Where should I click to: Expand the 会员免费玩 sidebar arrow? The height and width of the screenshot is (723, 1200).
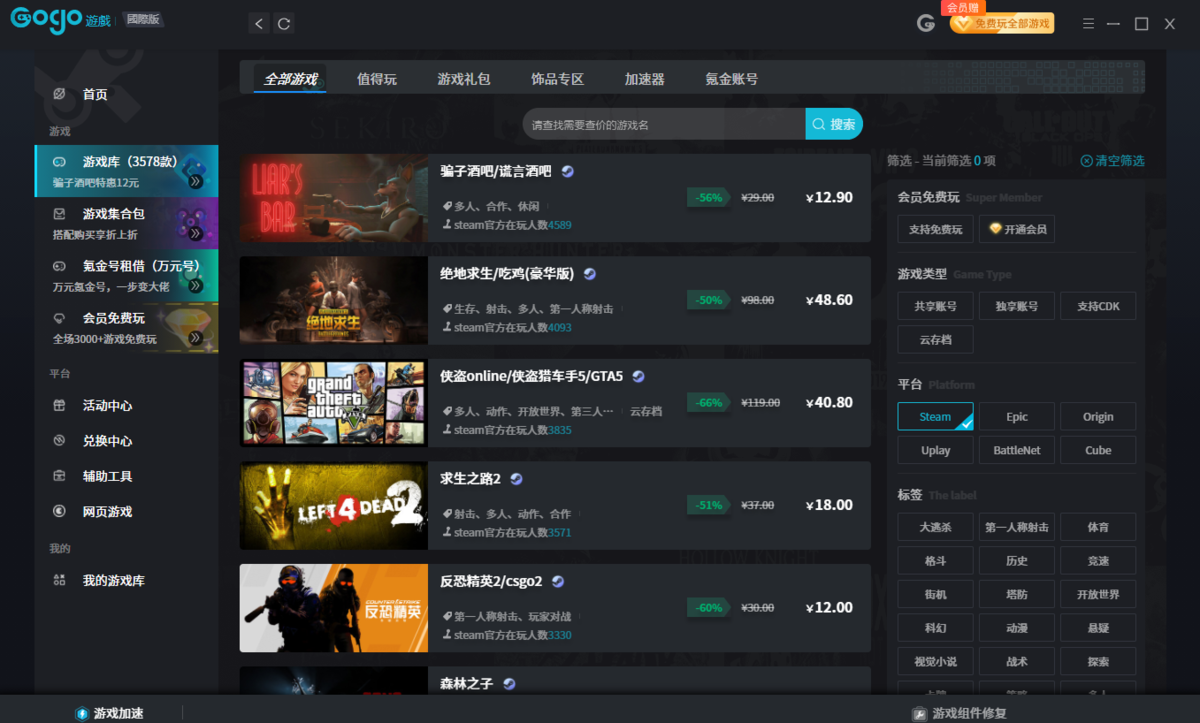point(195,338)
